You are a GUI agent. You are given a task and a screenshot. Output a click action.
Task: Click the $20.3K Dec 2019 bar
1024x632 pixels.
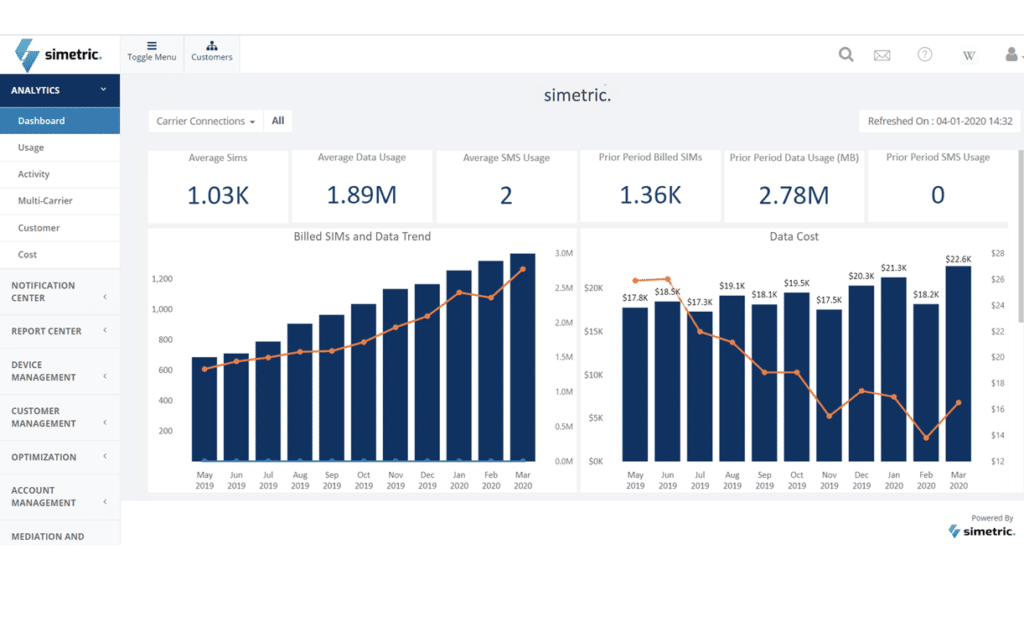click(x=861, y=373)
